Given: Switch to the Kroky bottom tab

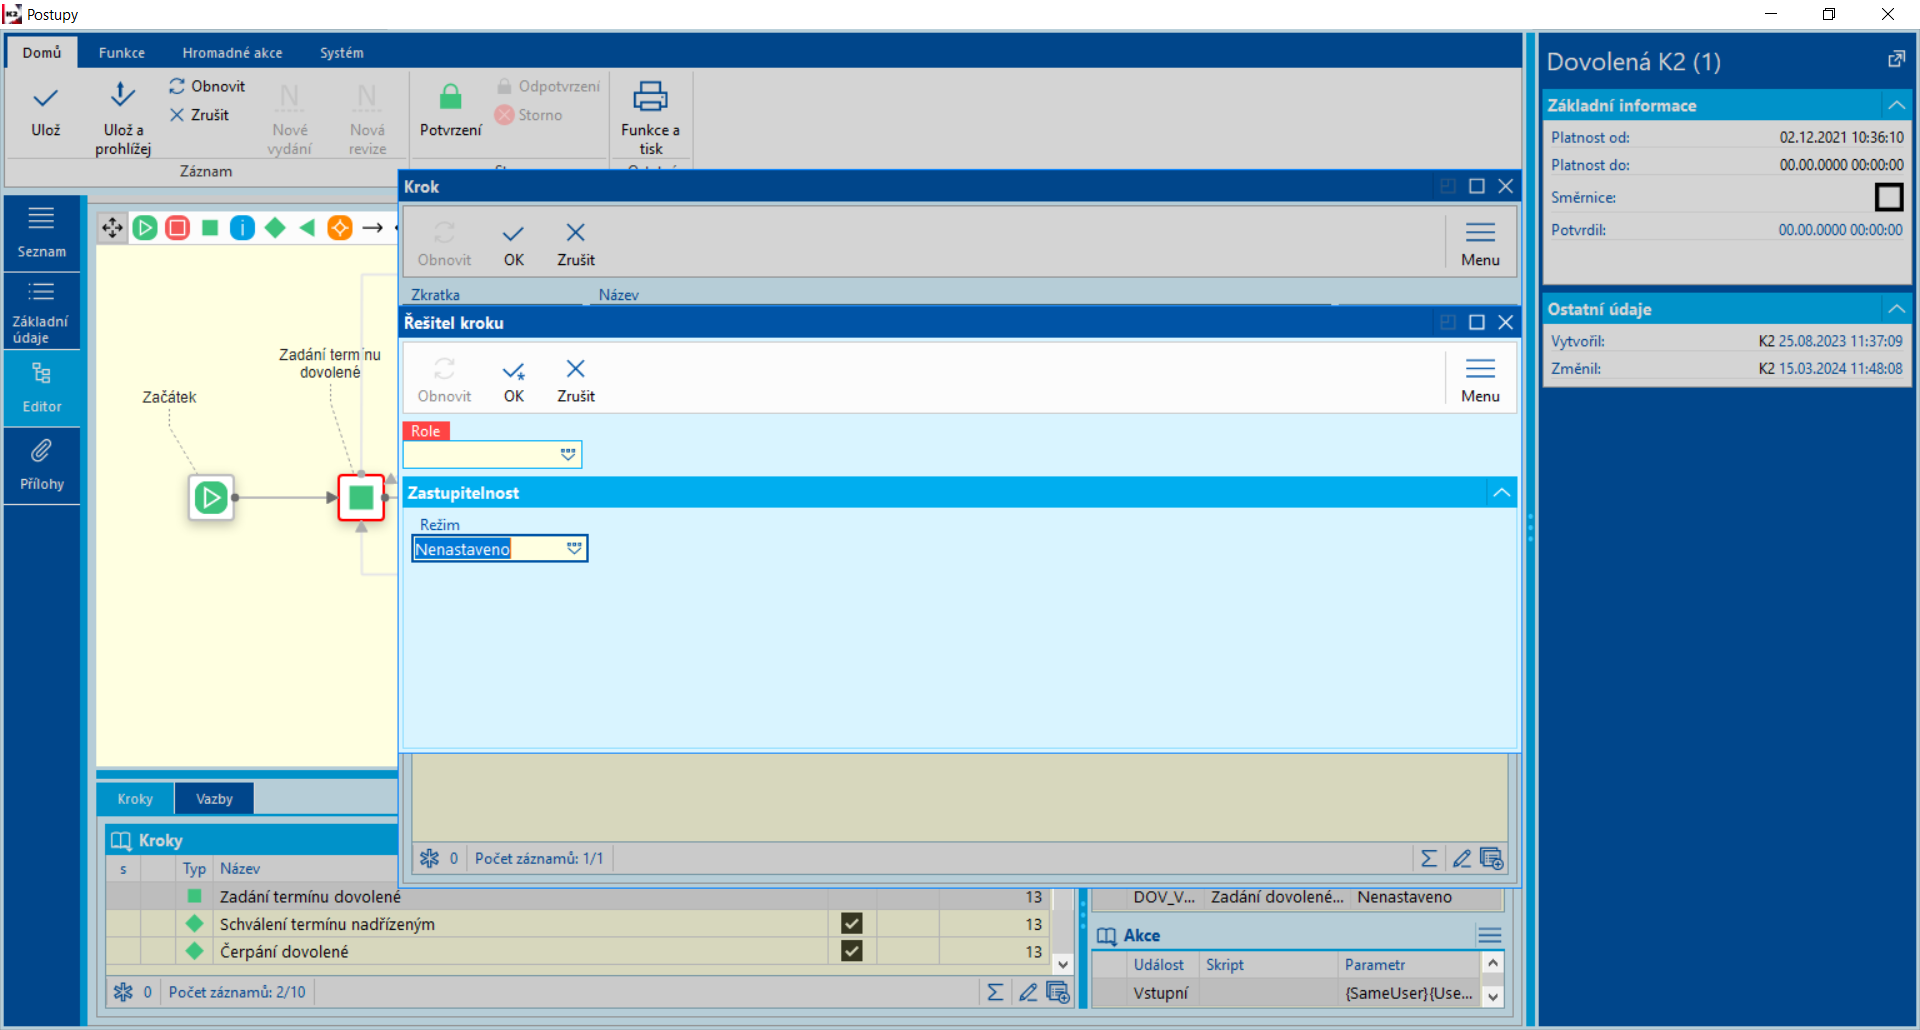Looking at the screenshot, I should [x=135, y=798].
